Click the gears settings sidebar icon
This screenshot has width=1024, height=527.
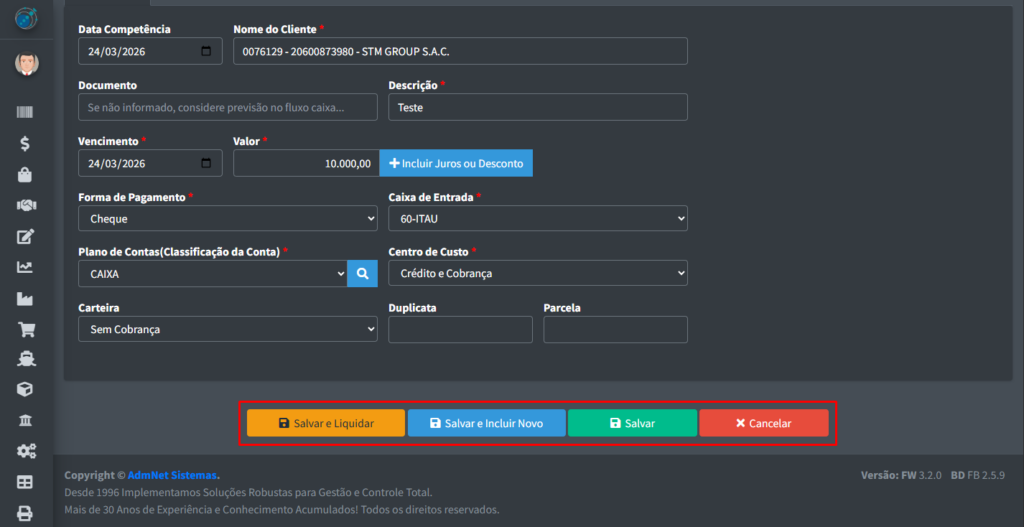25,451
